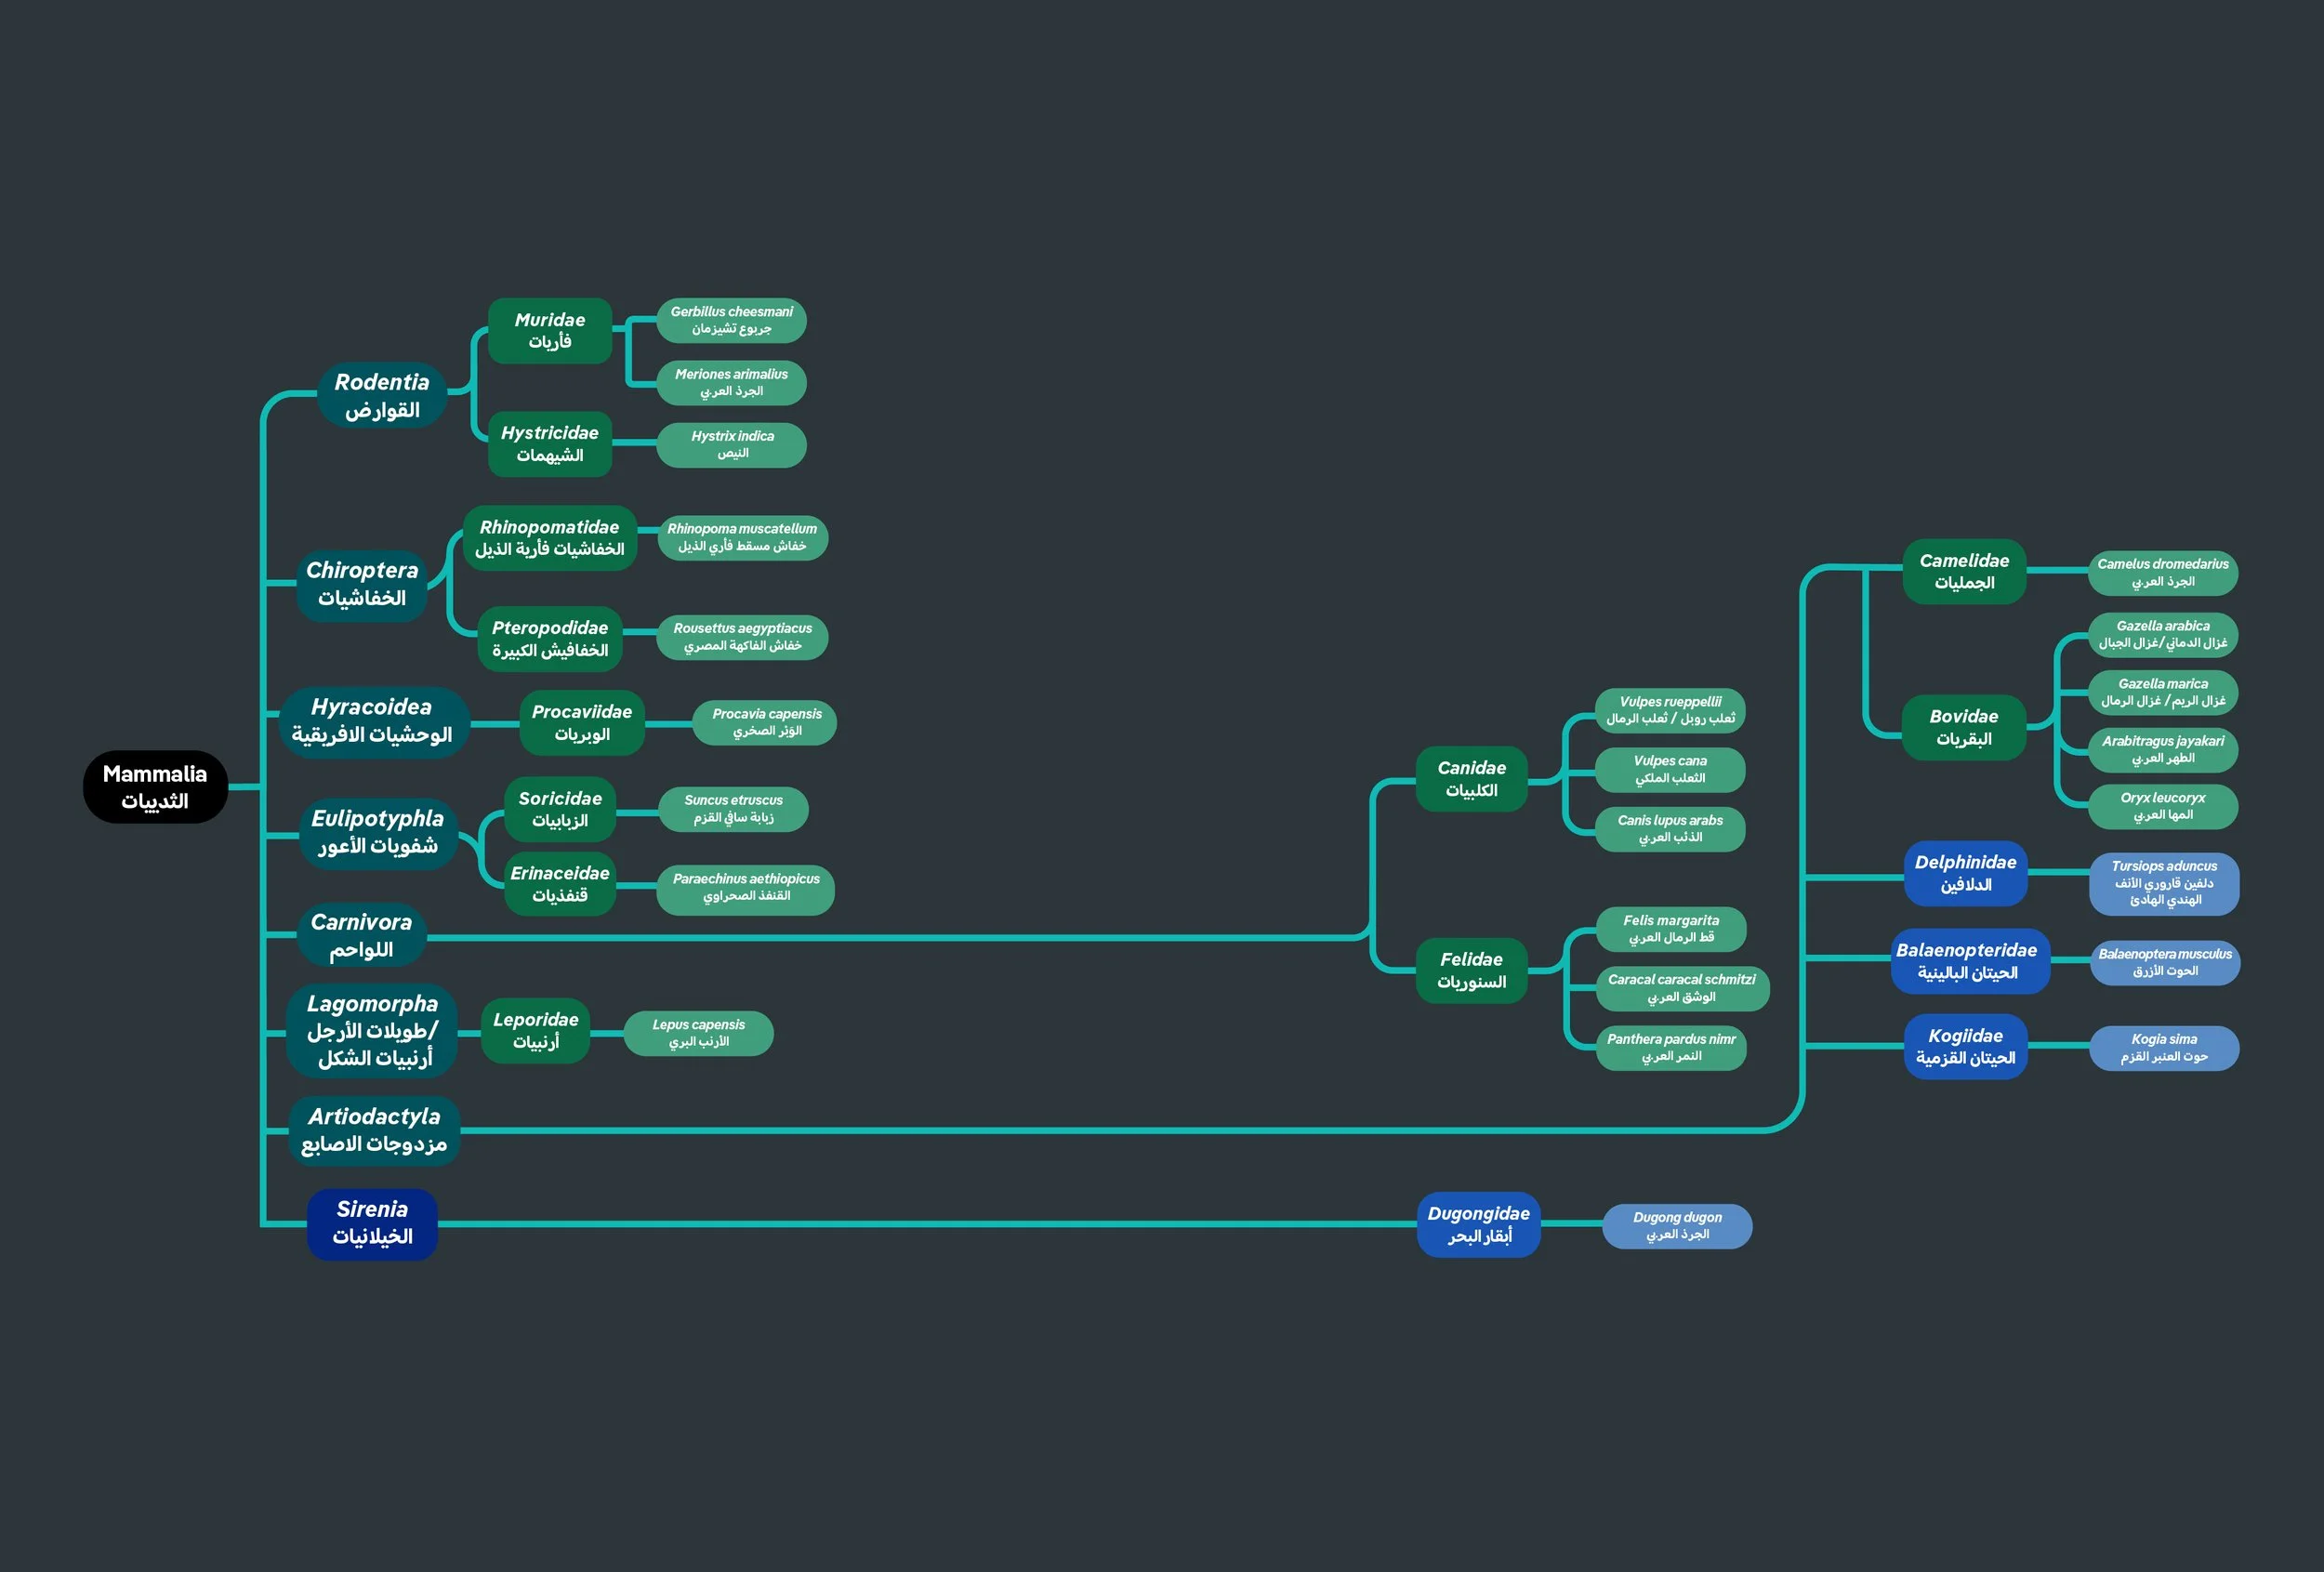Select the Muridae family node
Screen dimensions: 2324x1572
pos(549,330)
